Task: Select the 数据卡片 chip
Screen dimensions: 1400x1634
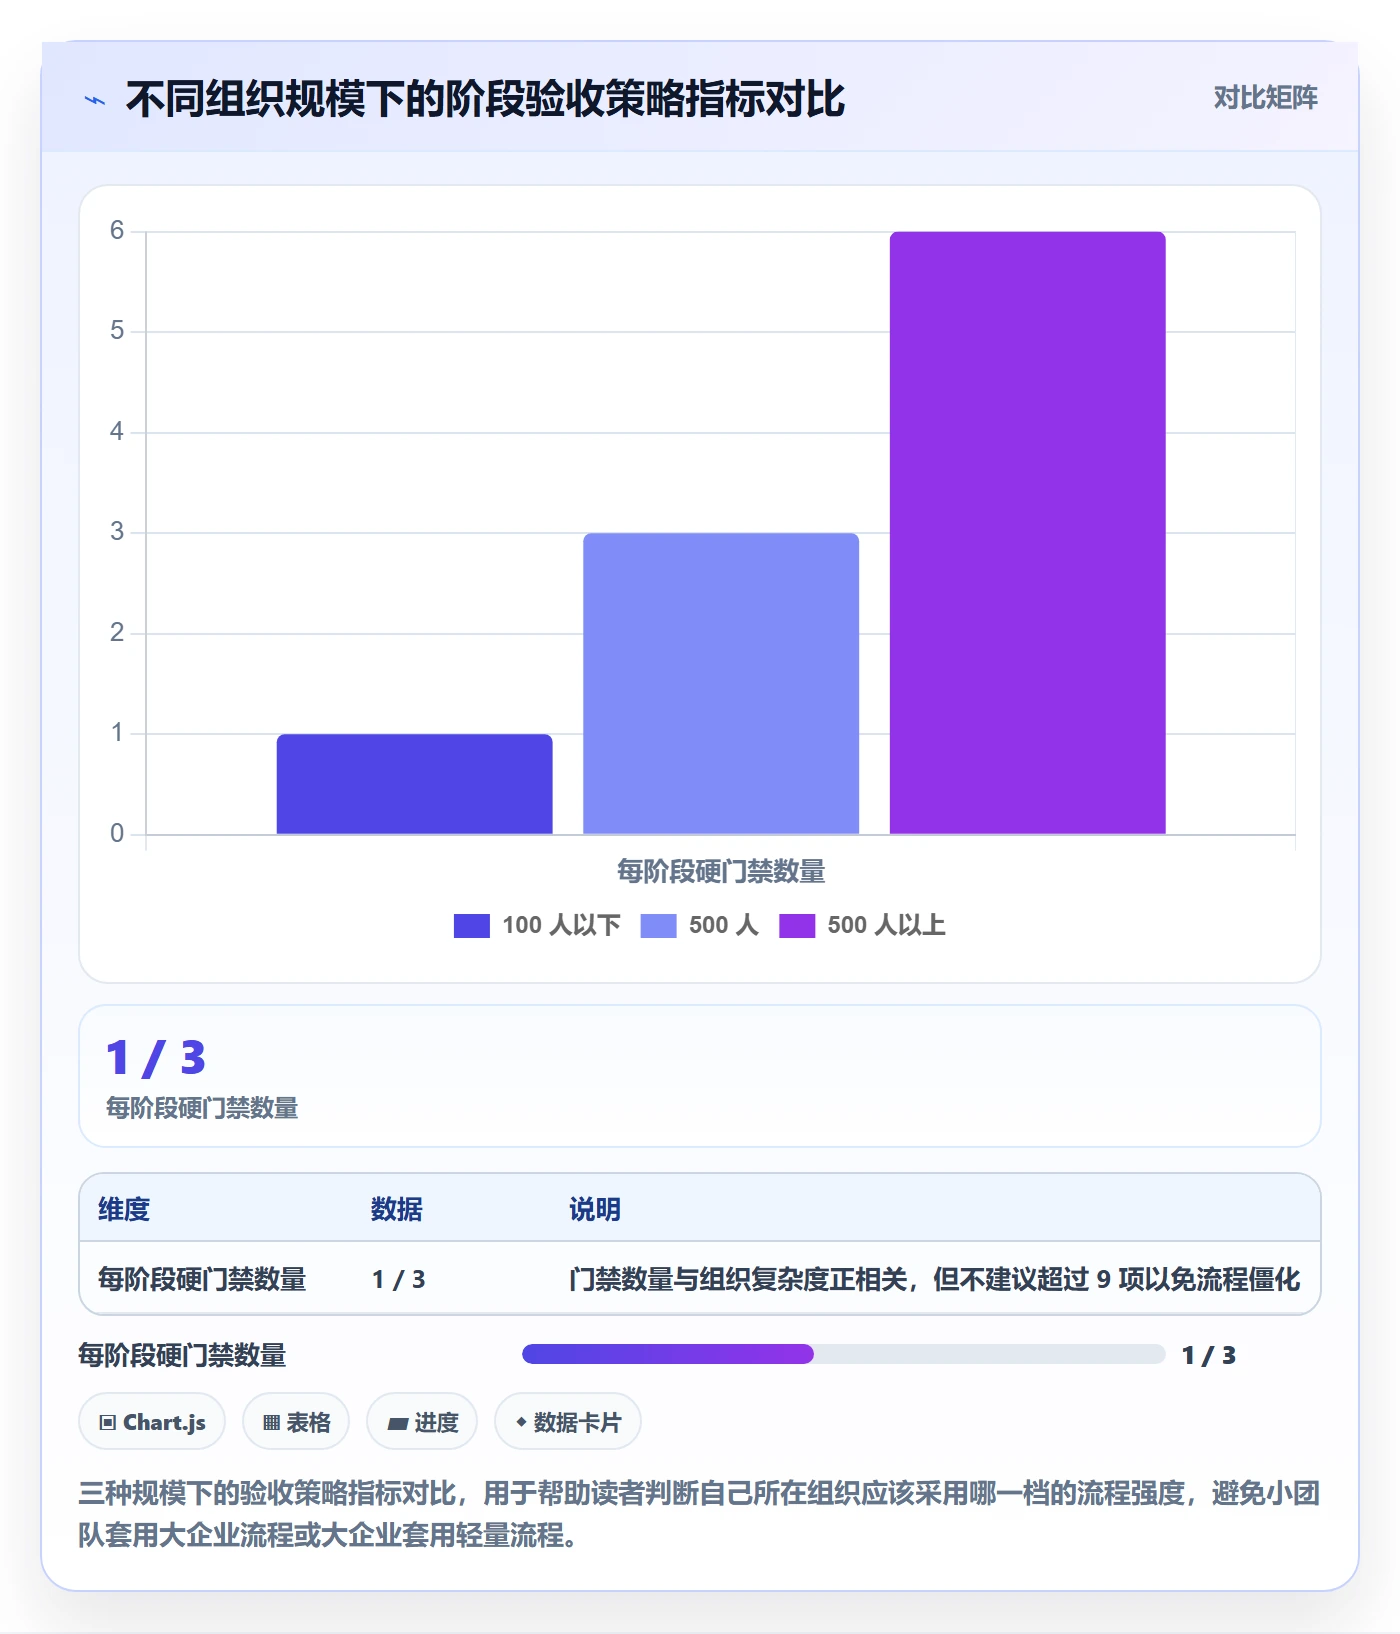Action: (568, 1421)
